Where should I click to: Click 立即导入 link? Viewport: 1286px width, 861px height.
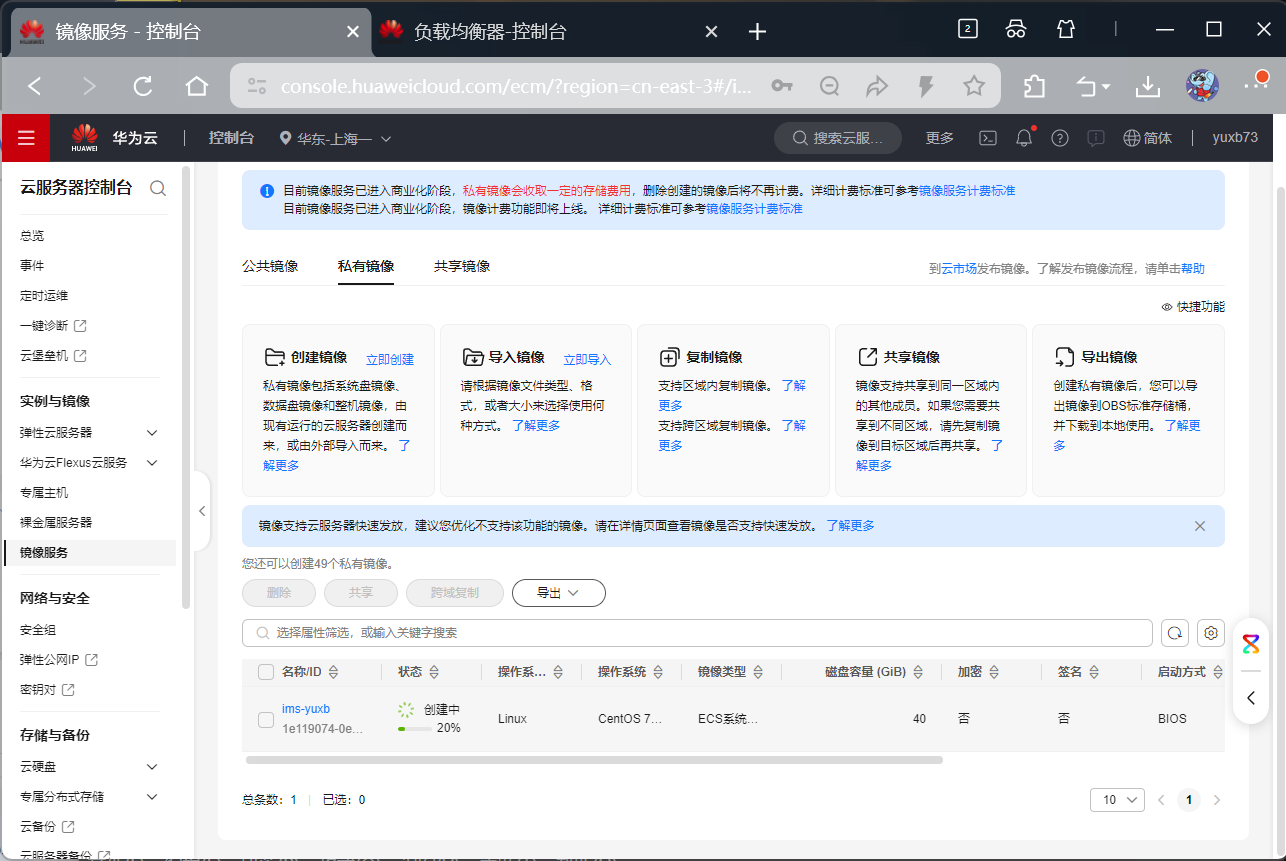point(587,359)
